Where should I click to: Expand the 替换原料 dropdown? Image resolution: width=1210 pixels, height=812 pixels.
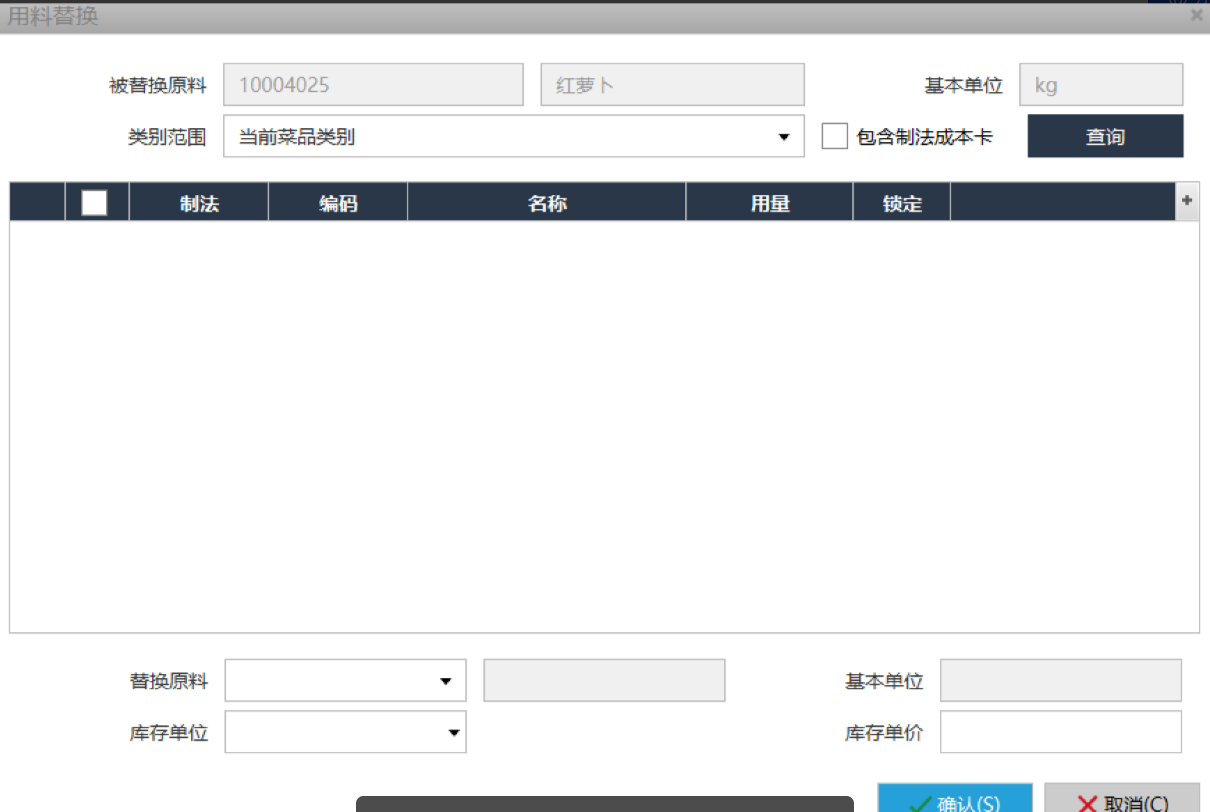point(446,681)
